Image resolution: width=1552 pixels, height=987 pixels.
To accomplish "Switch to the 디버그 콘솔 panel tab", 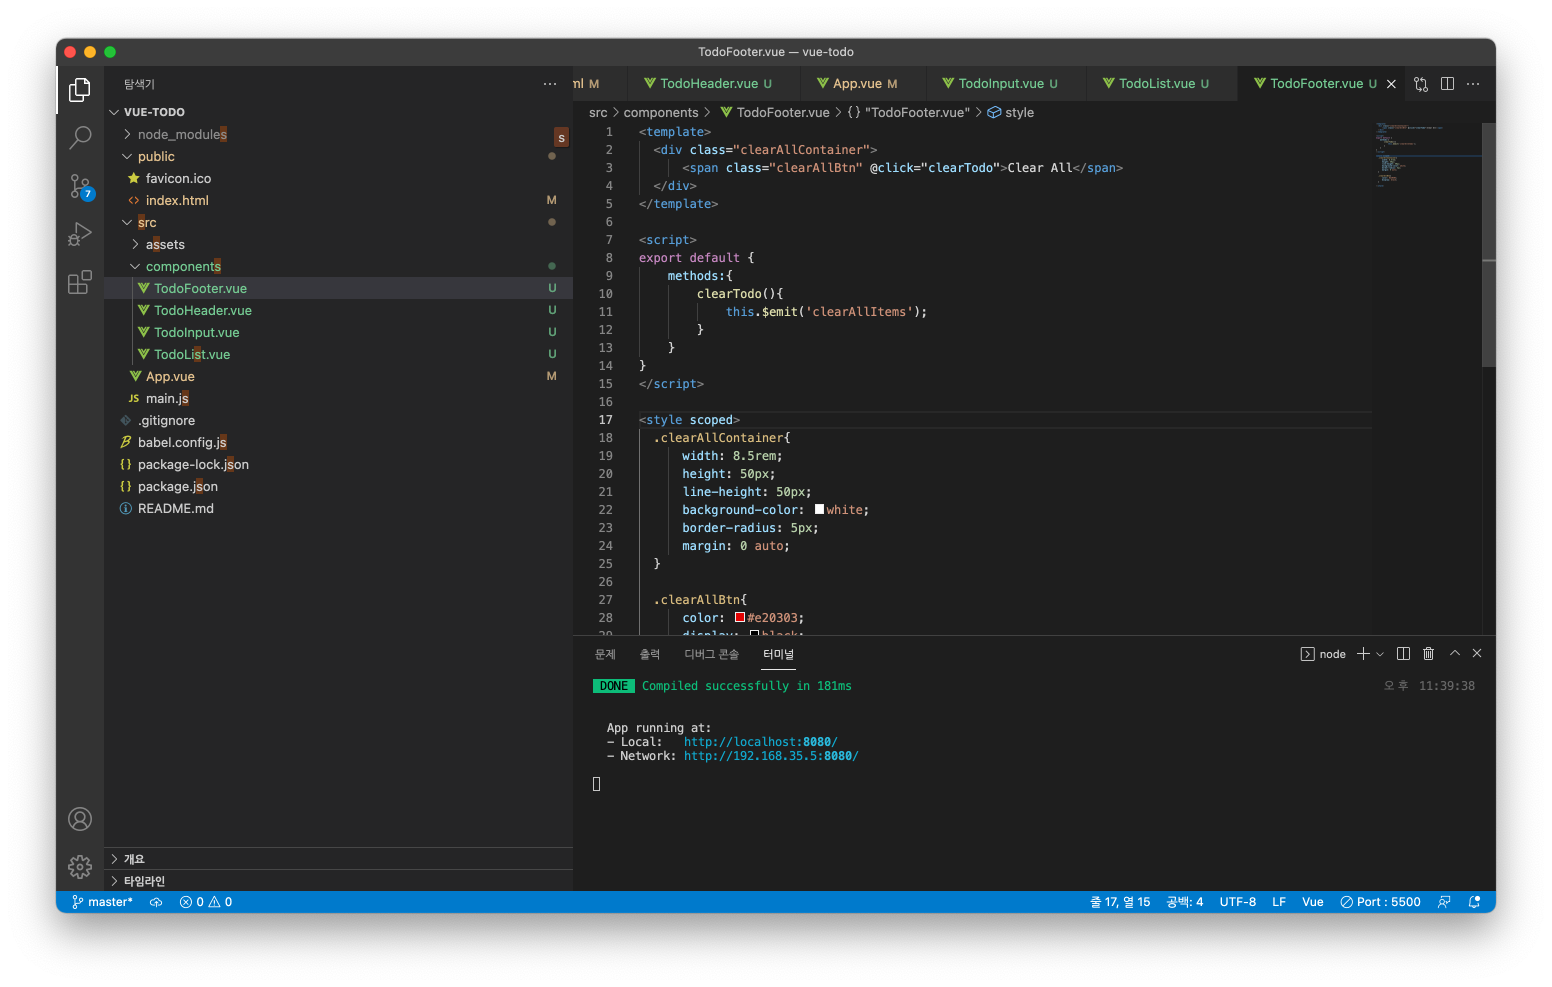I will [x=711, y=654].
